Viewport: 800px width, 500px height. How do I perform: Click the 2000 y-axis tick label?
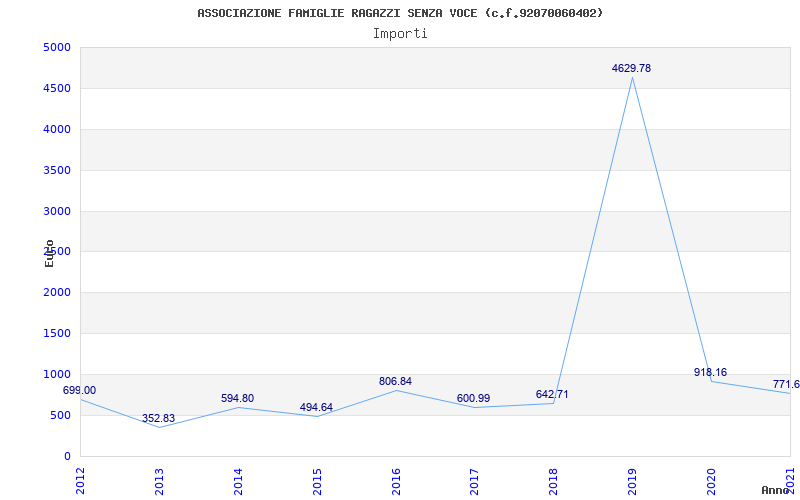pyautogui.click(x=57, y=293)
